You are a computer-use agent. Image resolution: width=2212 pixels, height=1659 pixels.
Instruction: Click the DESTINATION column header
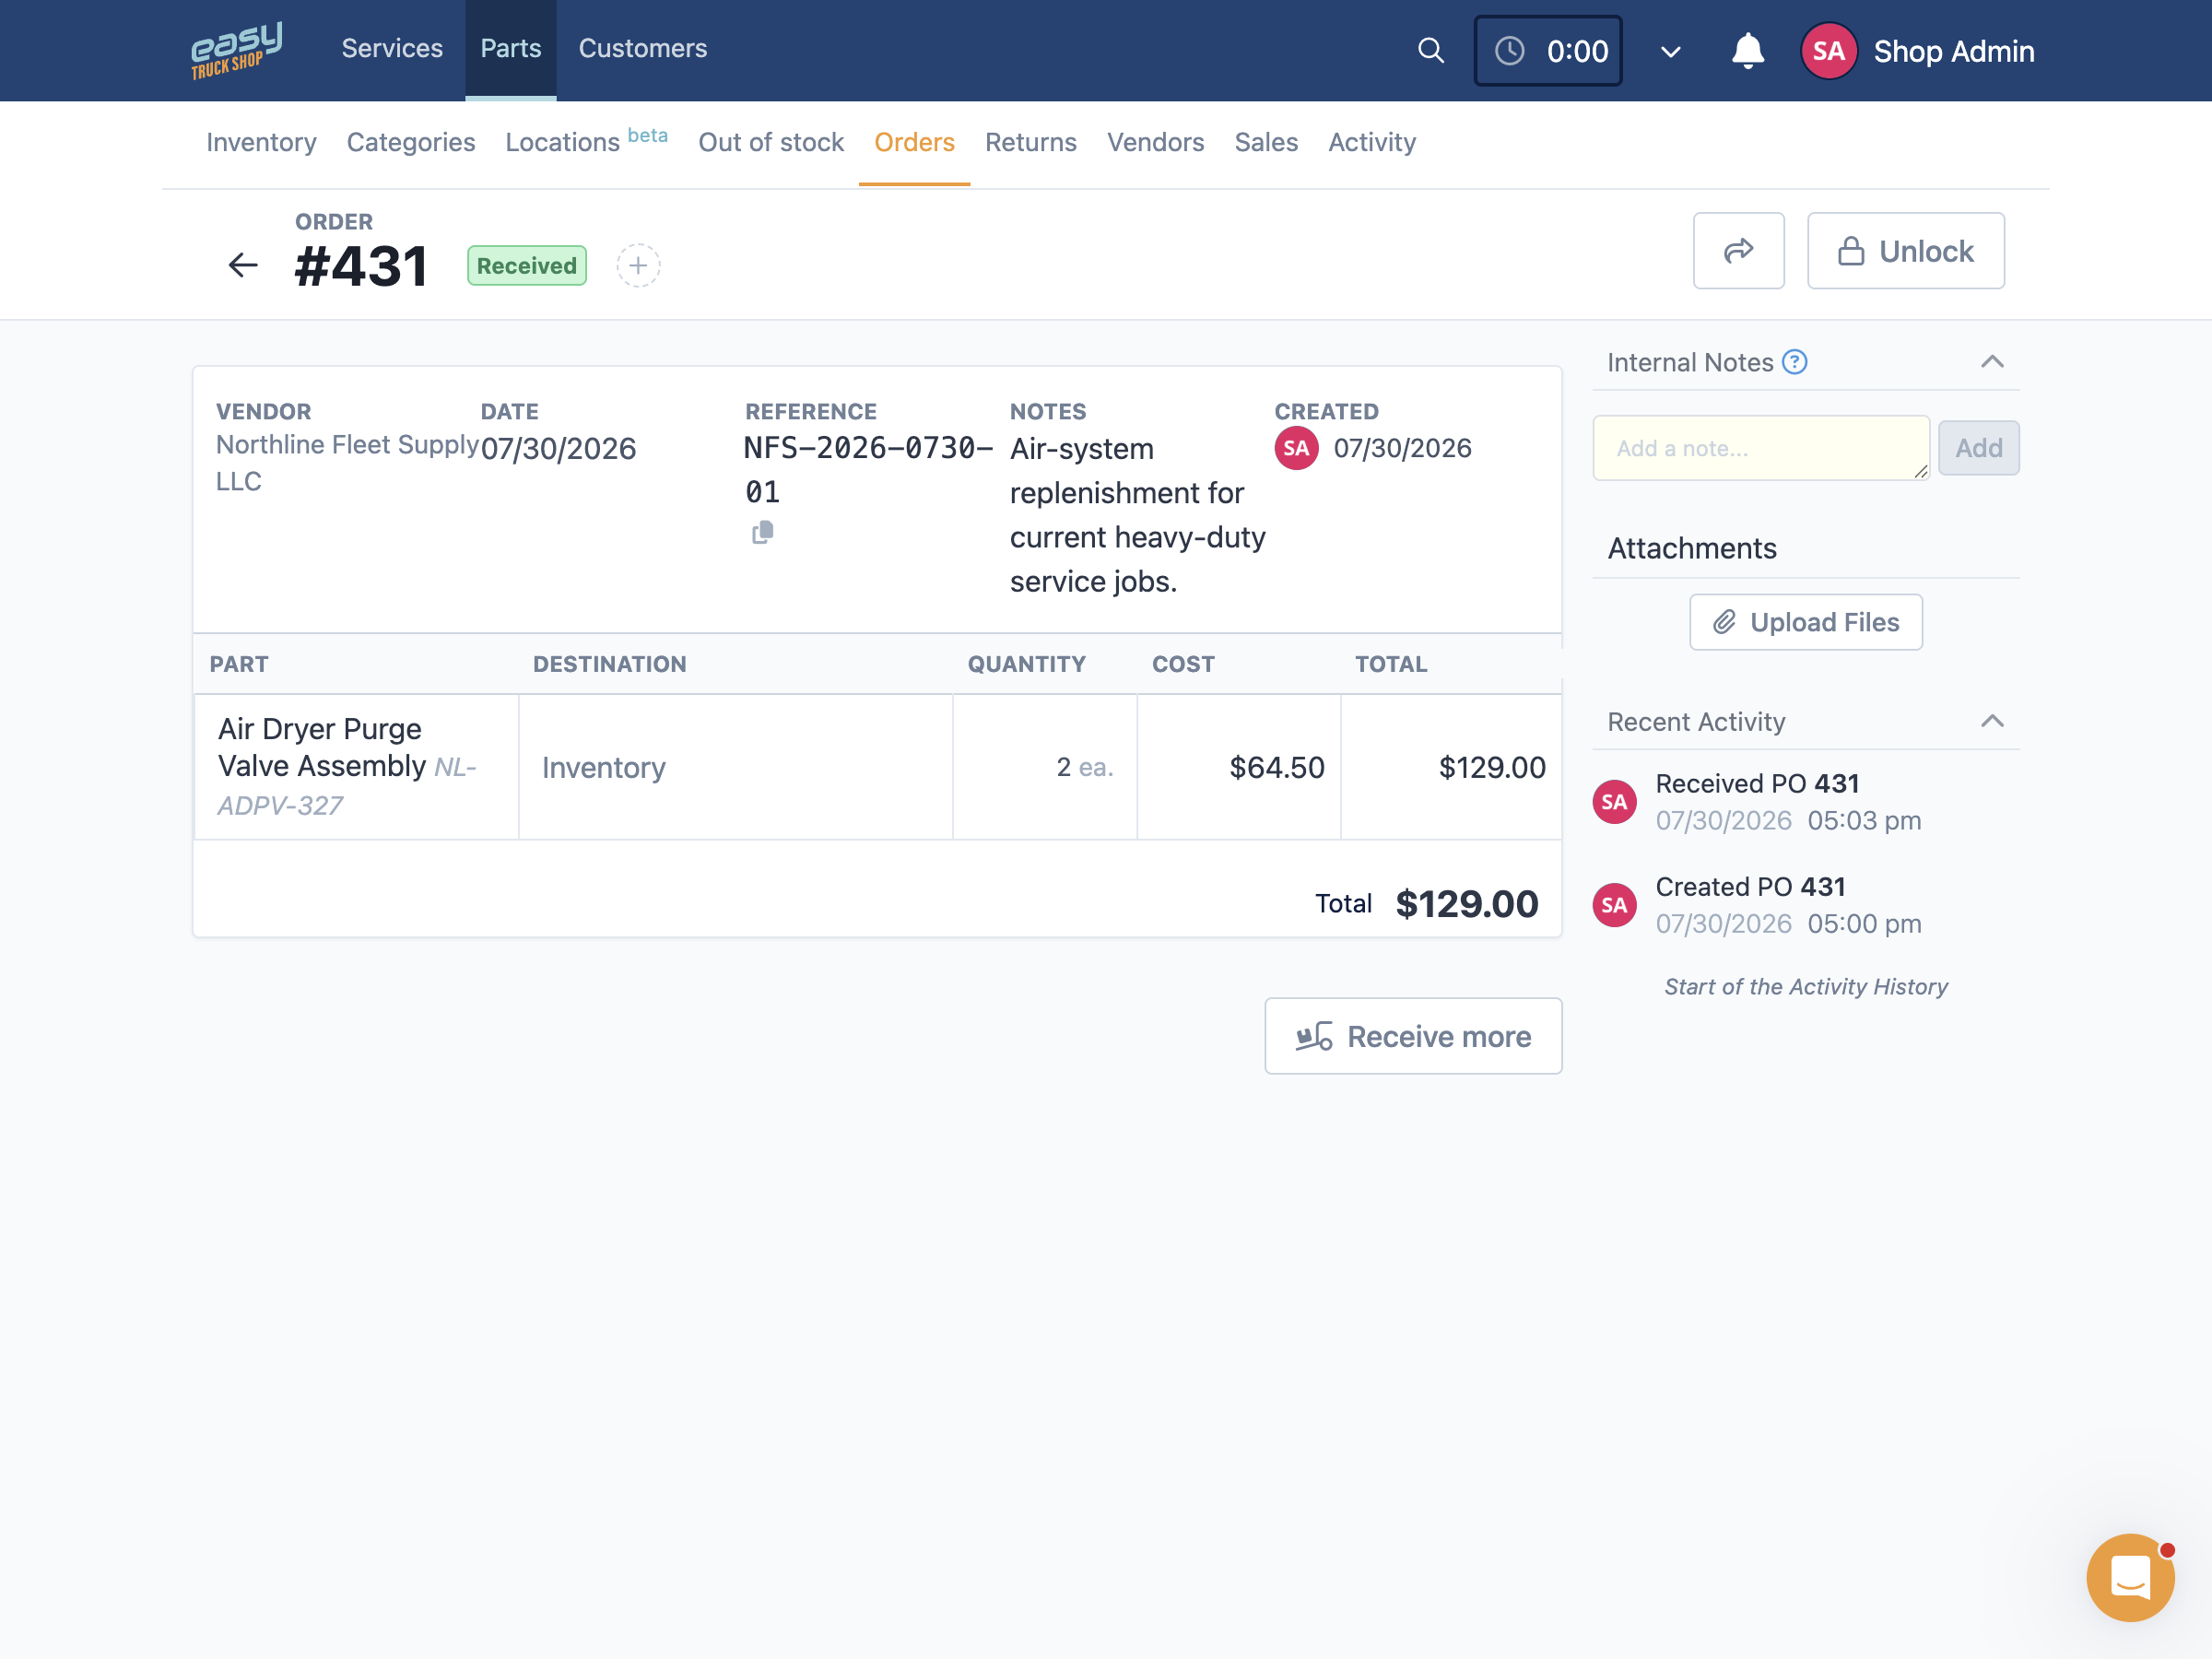coord(609,664)
